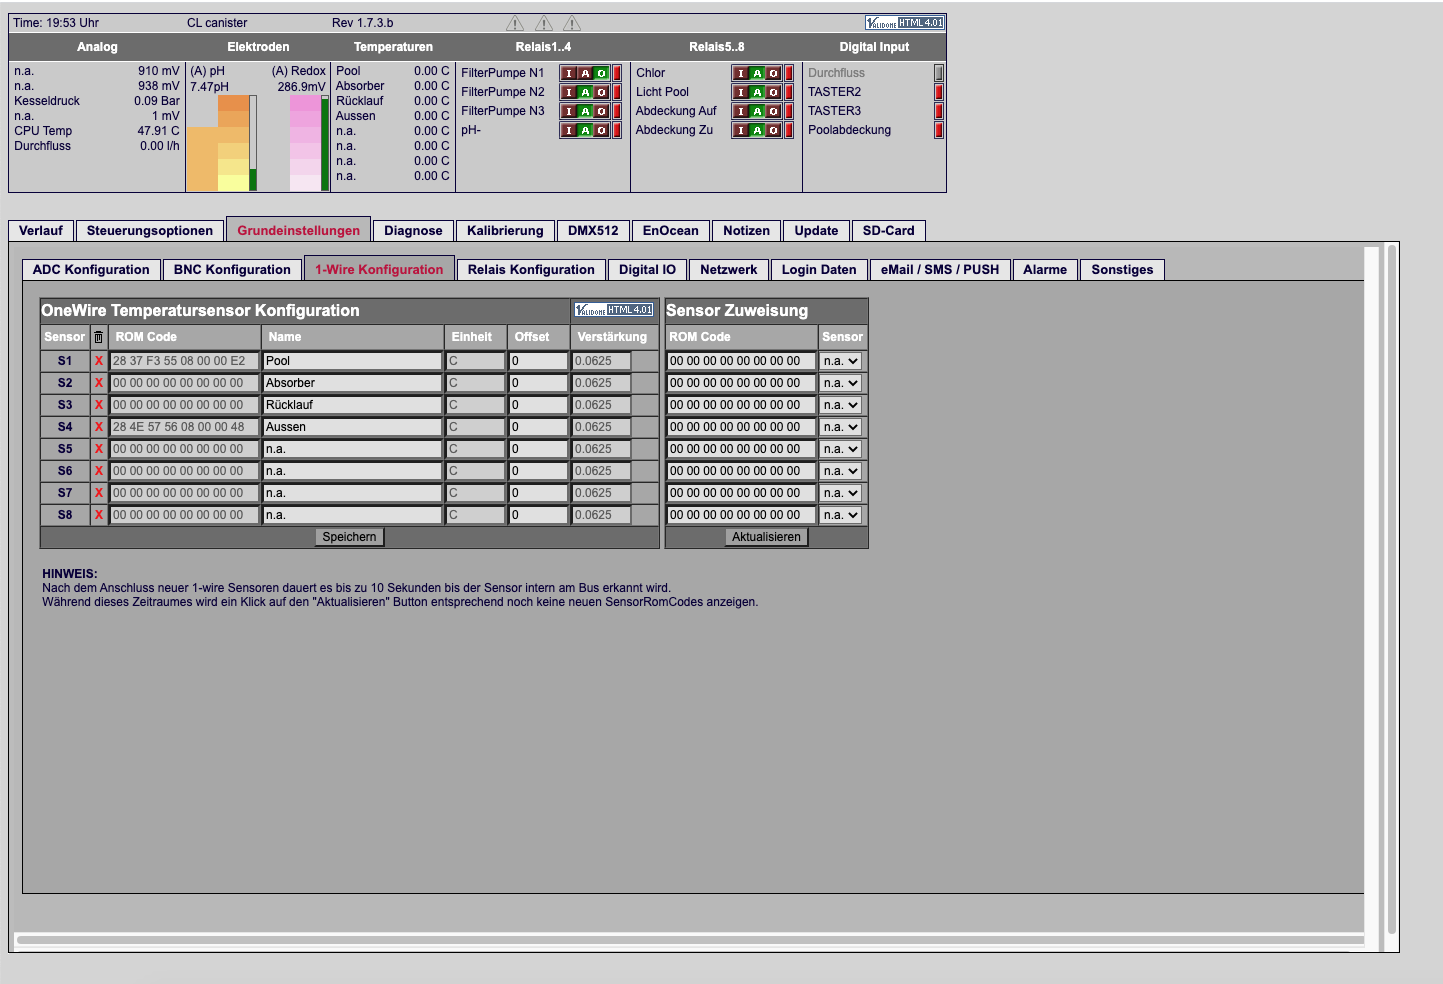
Task: Click the Name field containing Aussen
Action: [x=352, y=427]
